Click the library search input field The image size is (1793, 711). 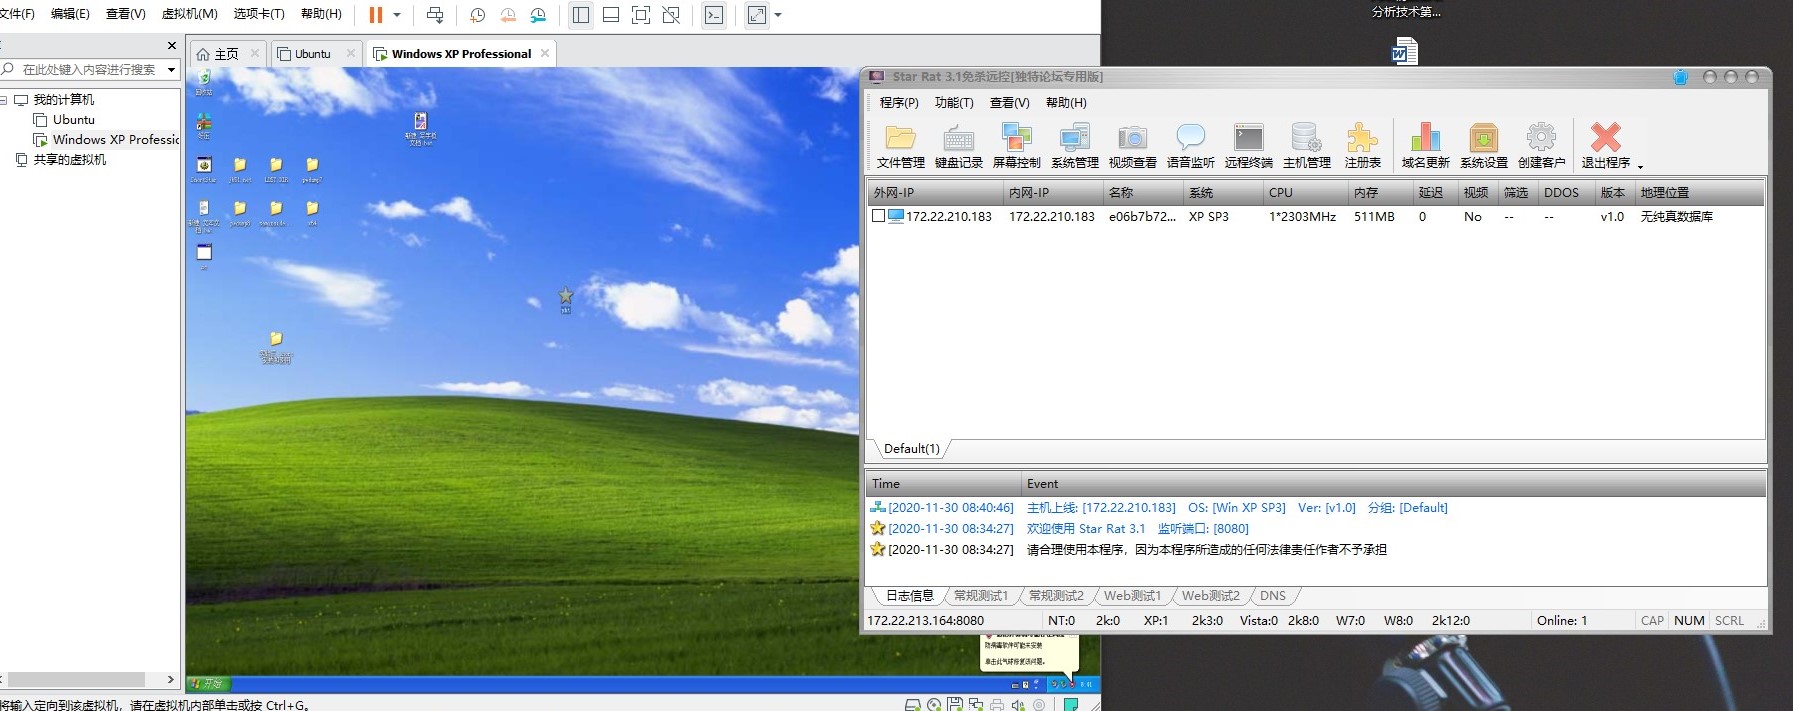[88, 70]
